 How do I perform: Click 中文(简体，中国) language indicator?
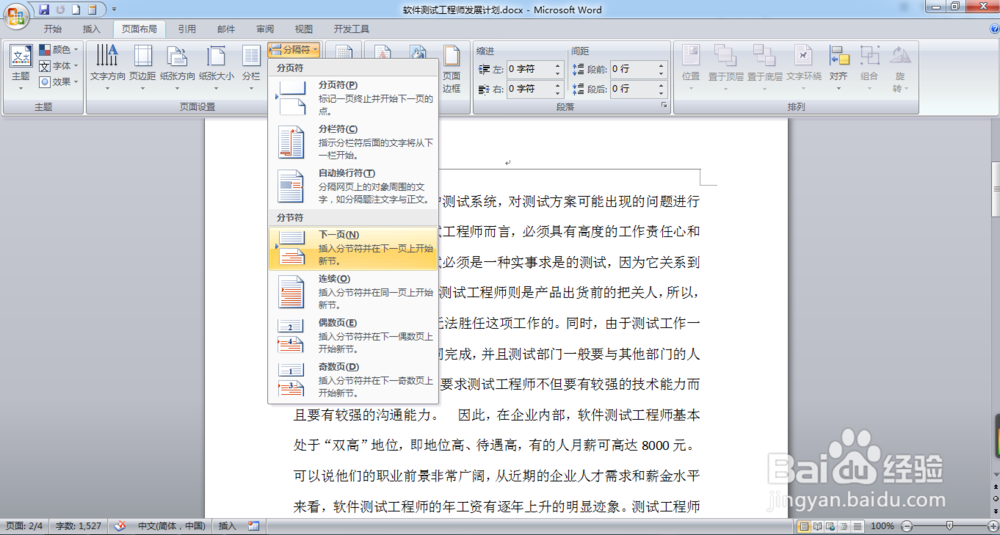coord(172,526)
